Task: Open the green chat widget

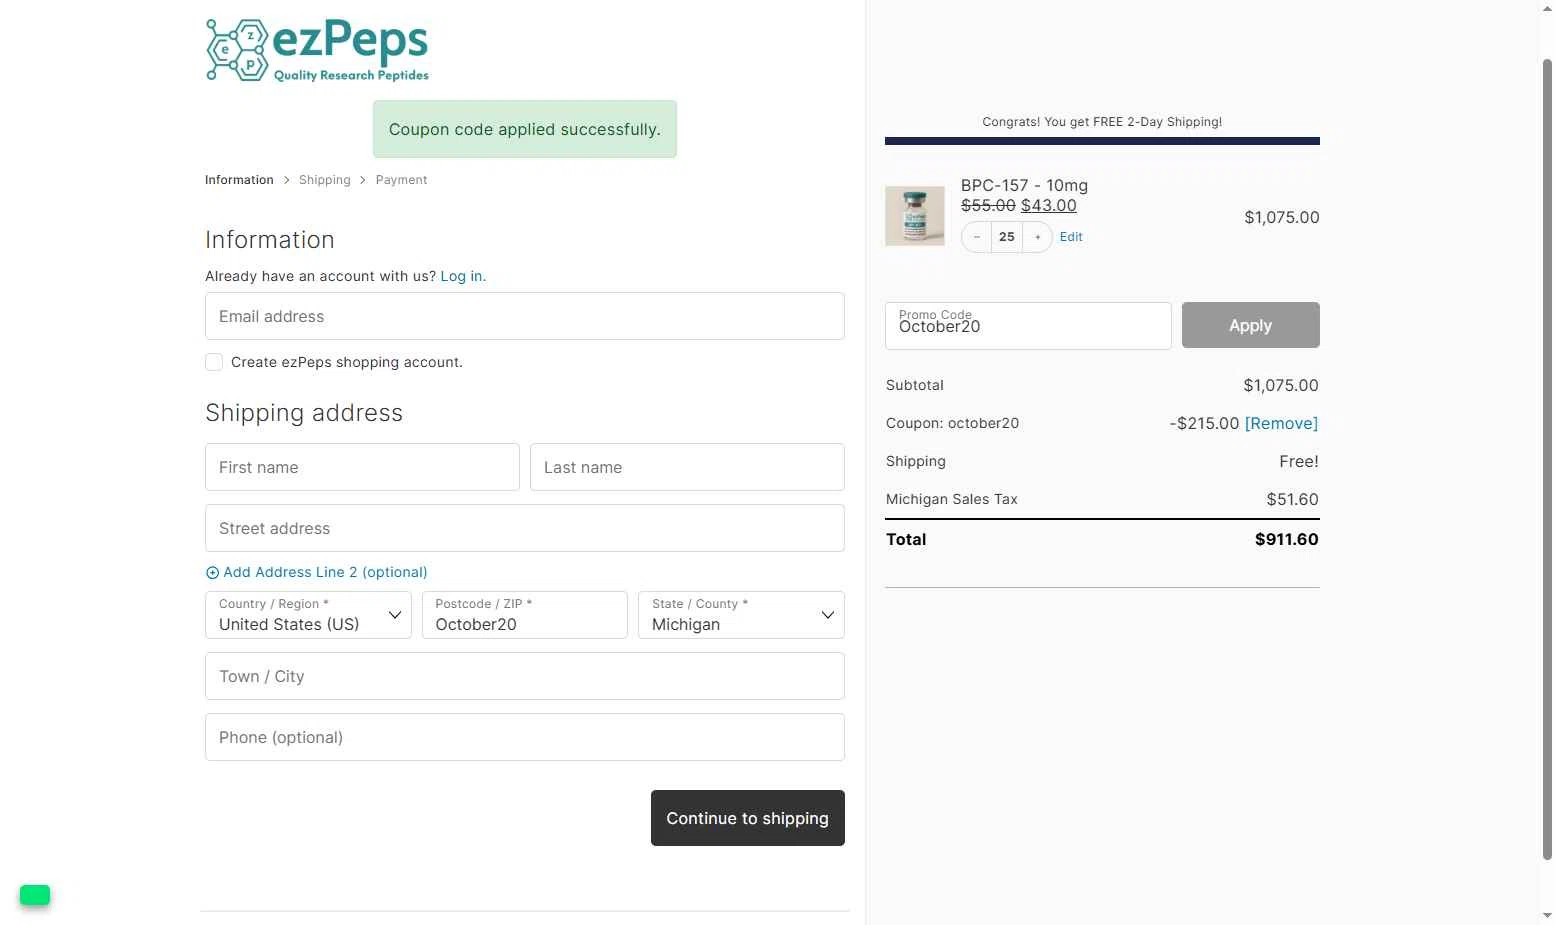Action: point(35,895)
